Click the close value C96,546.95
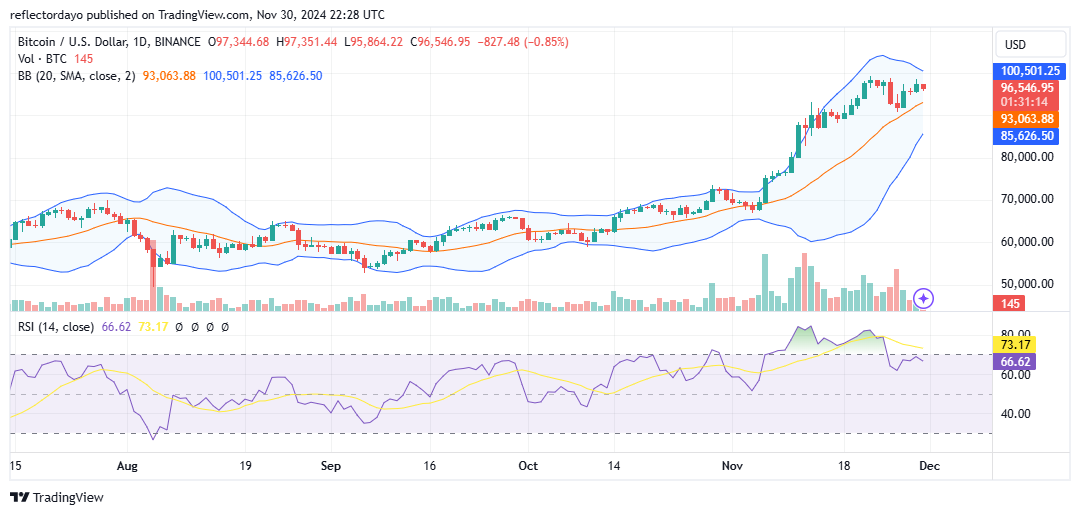The image size is (1080, 515). (440, 42)
